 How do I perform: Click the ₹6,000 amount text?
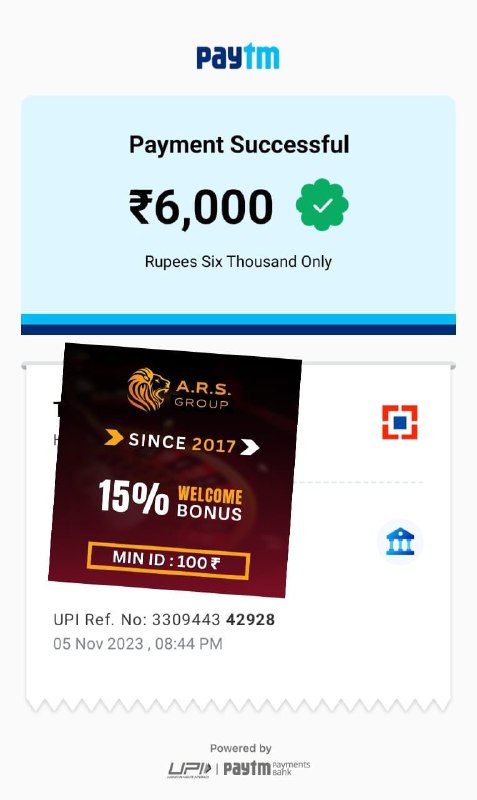click(x=201, y=207)
